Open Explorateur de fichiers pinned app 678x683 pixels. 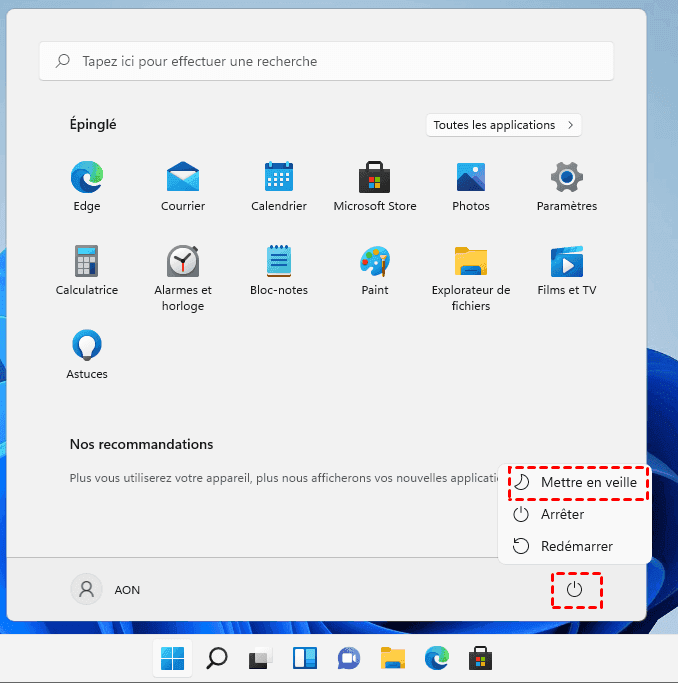(x=471, y=278)
